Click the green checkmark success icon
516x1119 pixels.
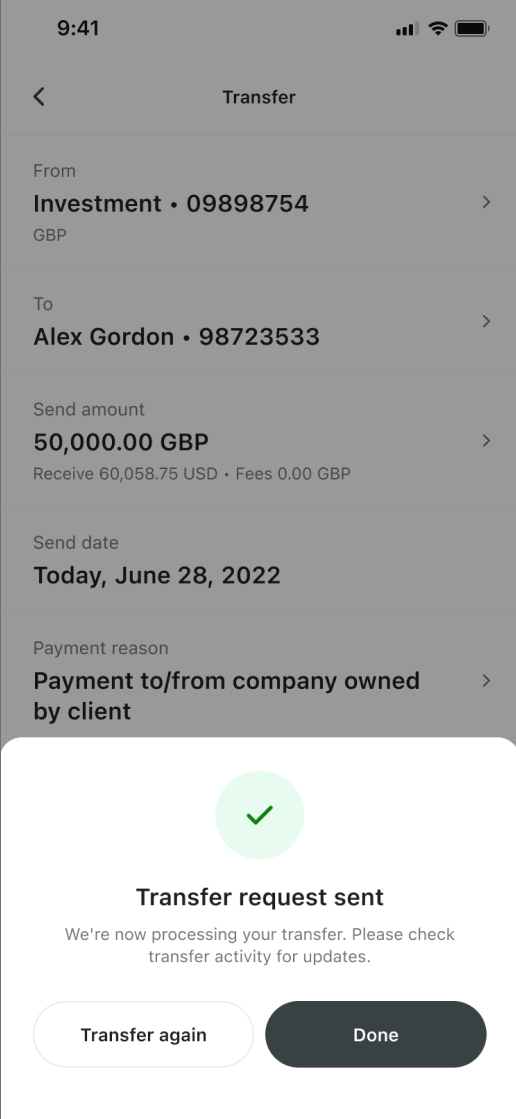tap(260, 815)
